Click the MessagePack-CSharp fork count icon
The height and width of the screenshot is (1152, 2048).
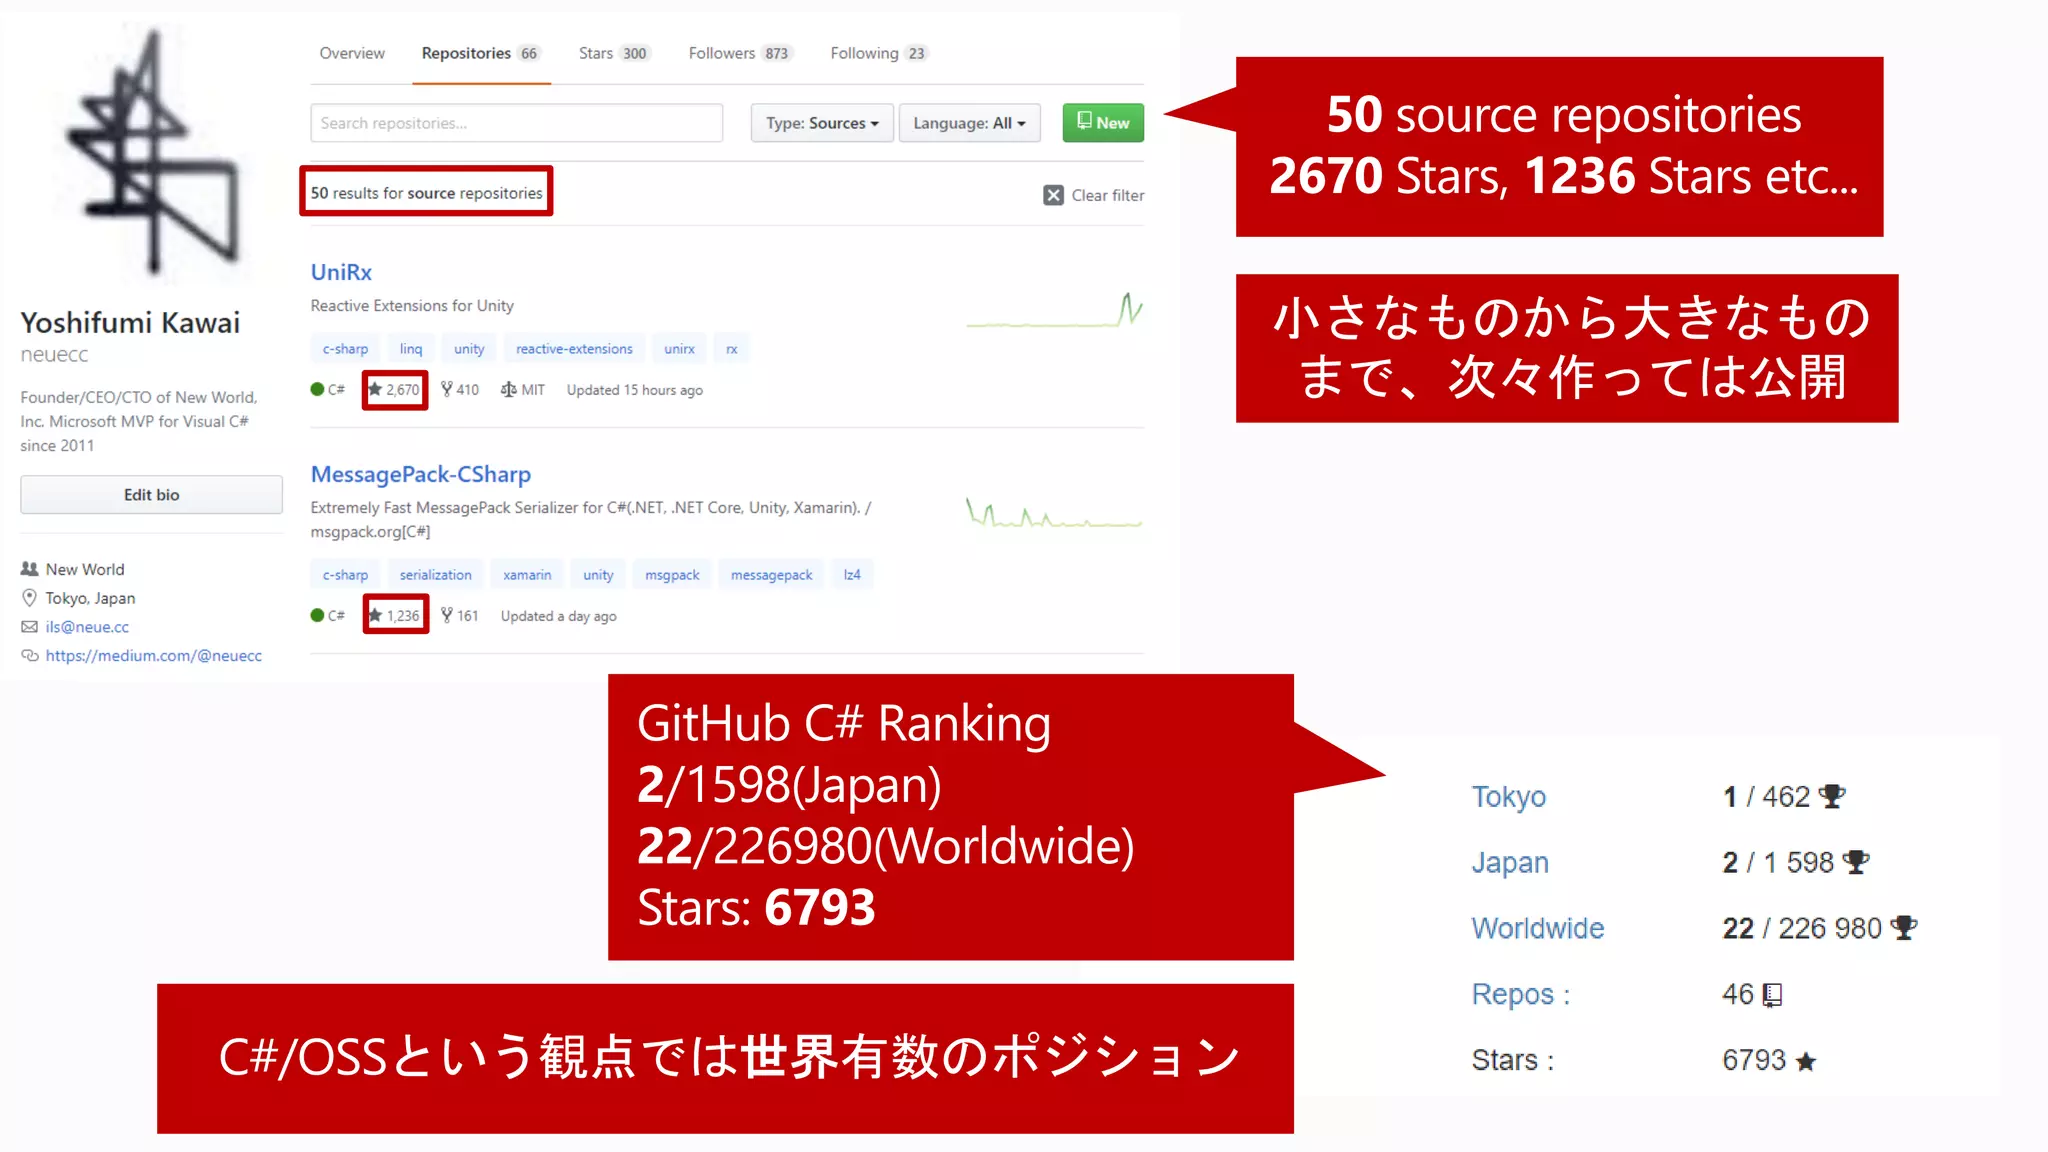point(447,616)
